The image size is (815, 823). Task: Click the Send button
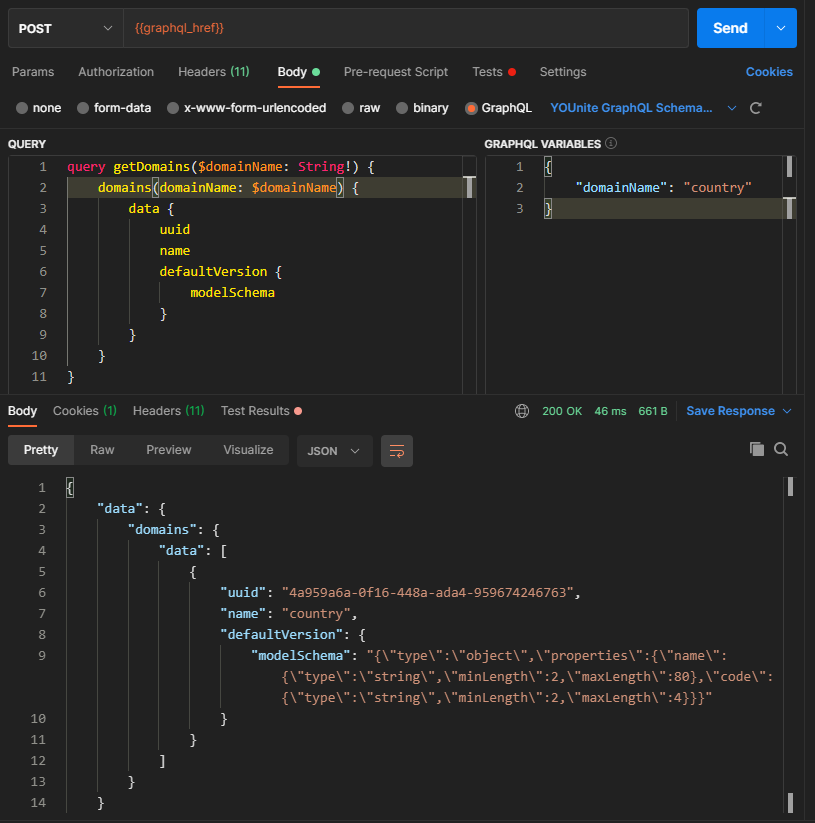click(729, 28)
